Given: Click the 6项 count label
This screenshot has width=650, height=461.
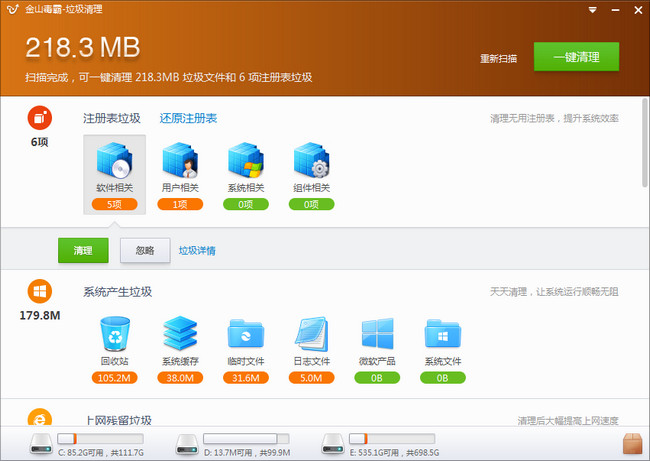Looking at the screenshot, I should point(40,142).
